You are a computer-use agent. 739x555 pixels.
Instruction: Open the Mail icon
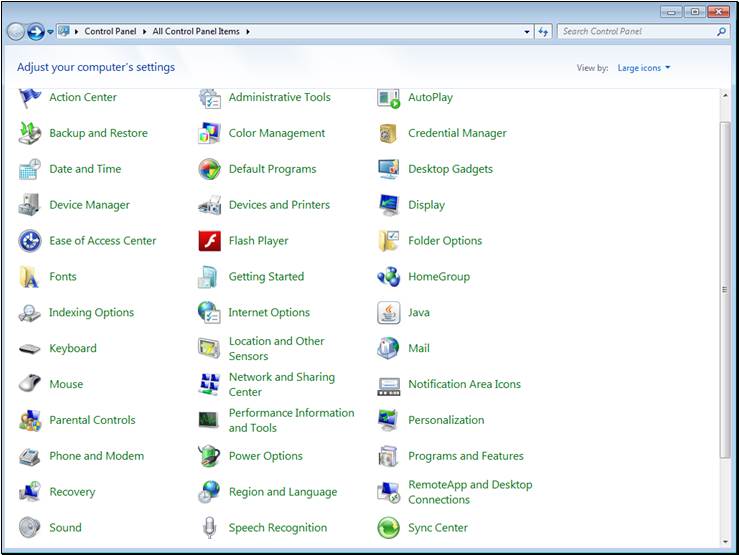click(389, 348)
